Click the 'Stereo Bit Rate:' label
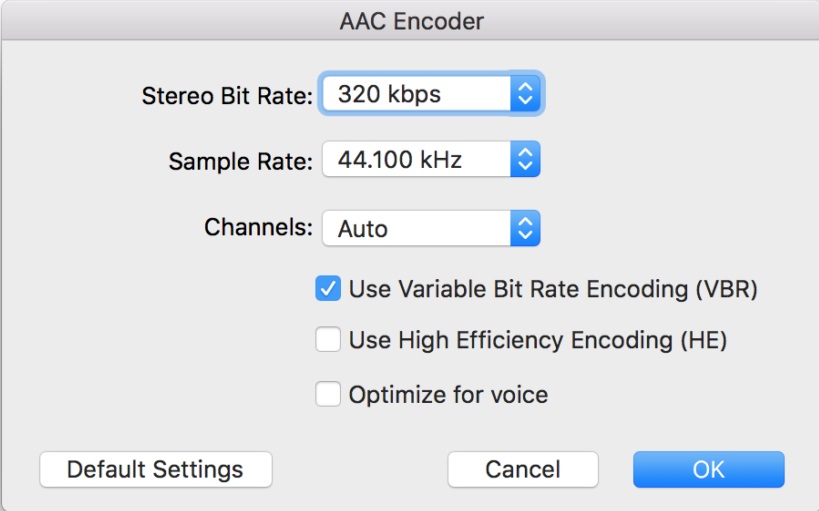Screen dimensions: 819x511 click(227, 96)
